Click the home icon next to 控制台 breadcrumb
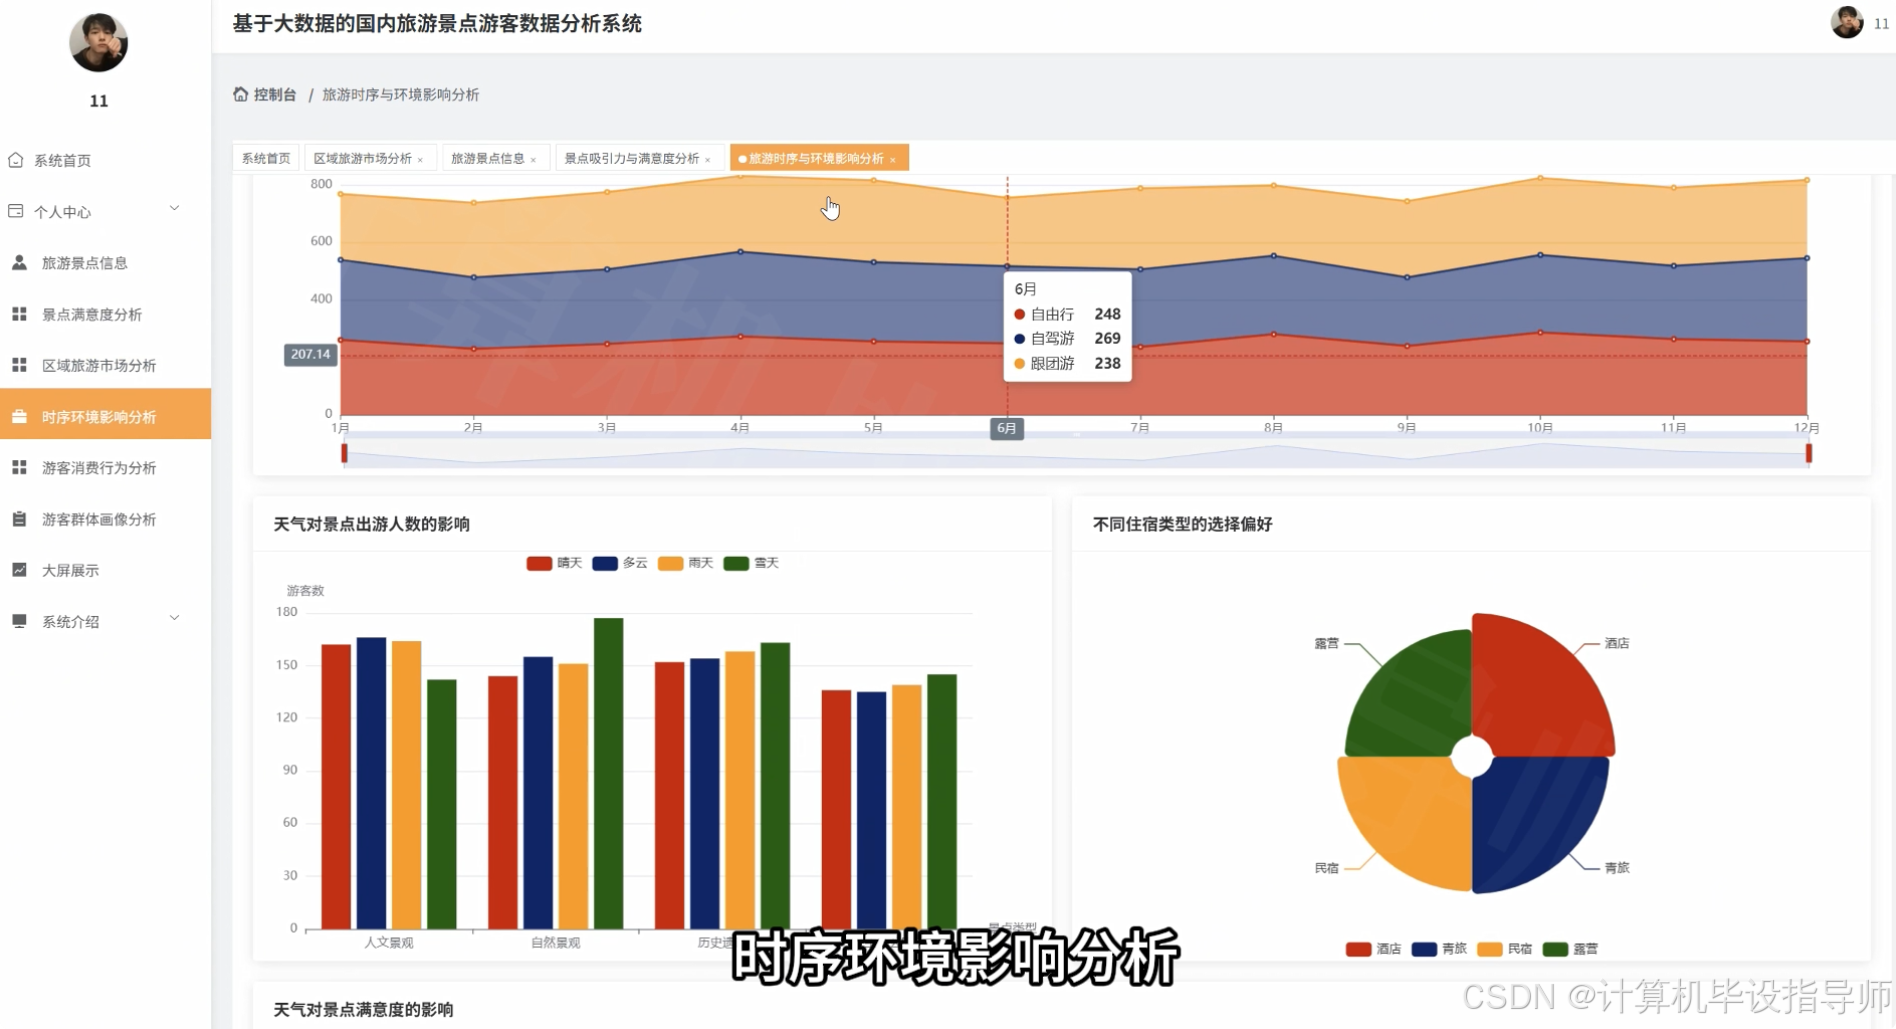The height and width of the screenshot is (1029, 1896). tap(240, 94)
